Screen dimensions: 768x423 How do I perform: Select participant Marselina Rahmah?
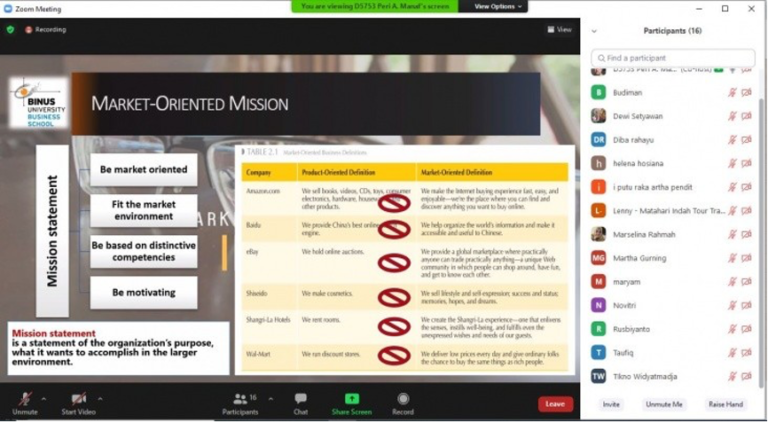(x=671, y=234)
